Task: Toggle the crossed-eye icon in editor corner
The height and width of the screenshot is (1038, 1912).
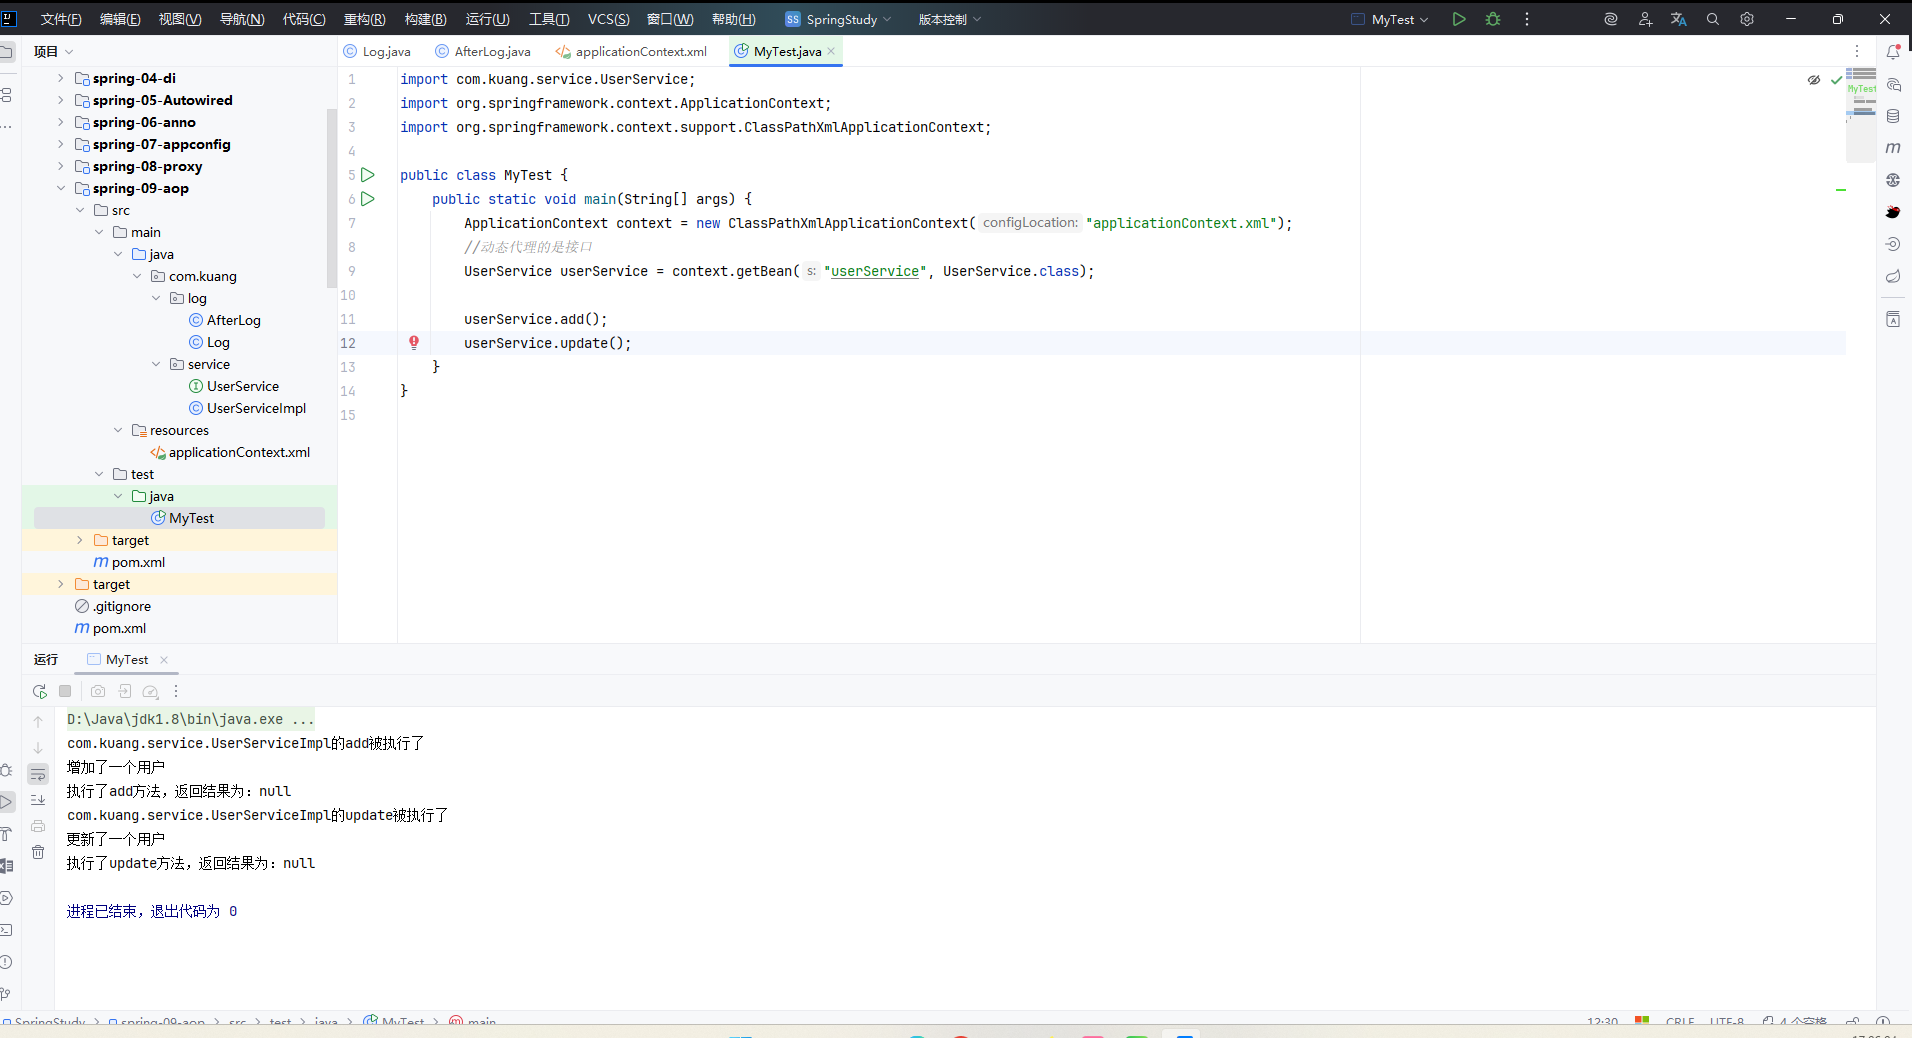Action: (1814, 80)
